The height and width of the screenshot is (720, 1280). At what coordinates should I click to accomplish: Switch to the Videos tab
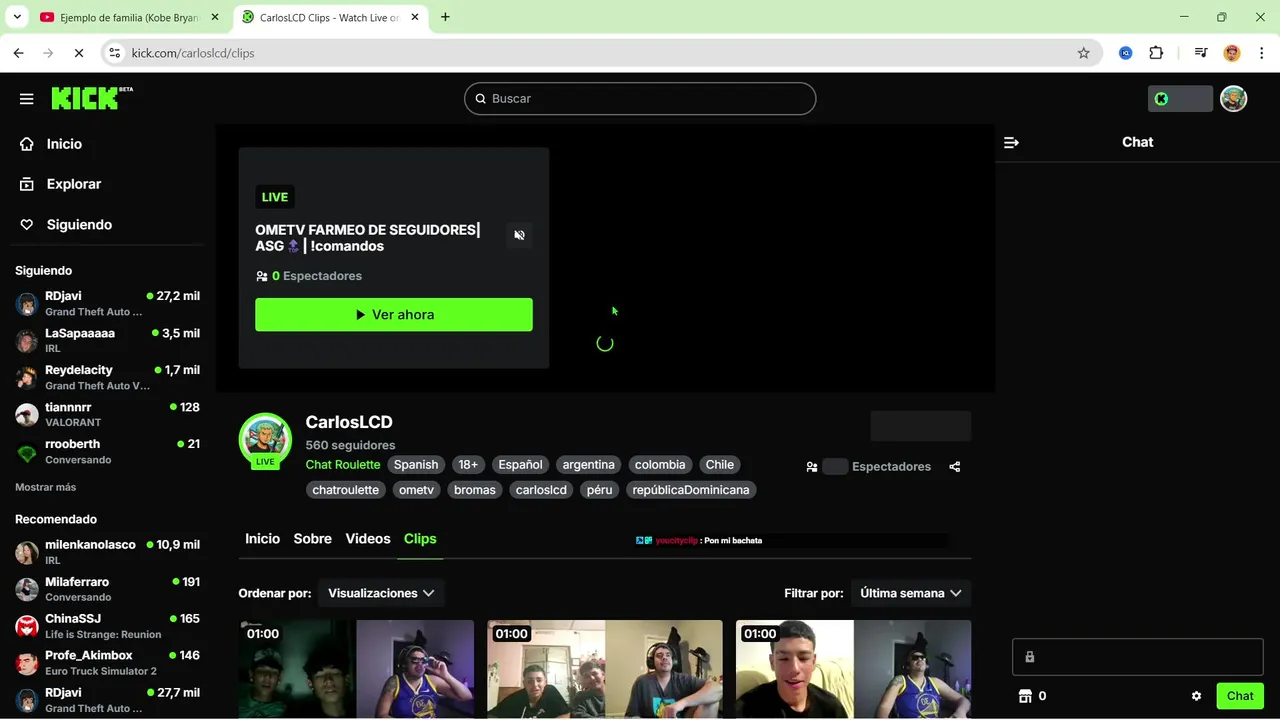click(x=368, y=539)
